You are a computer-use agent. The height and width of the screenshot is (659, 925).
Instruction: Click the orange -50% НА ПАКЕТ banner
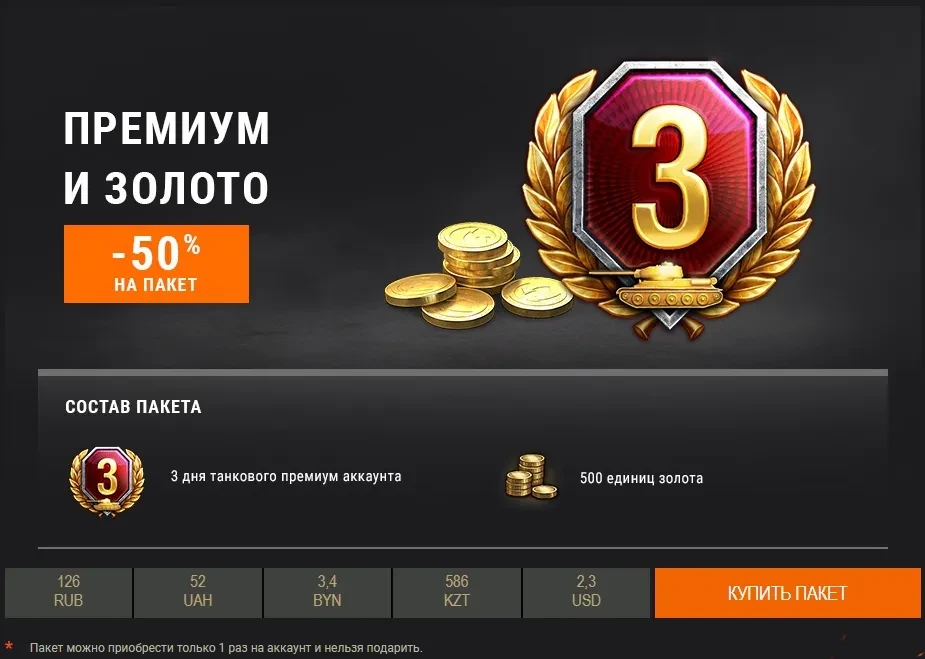pyautogui.click(x=156, y=264)
